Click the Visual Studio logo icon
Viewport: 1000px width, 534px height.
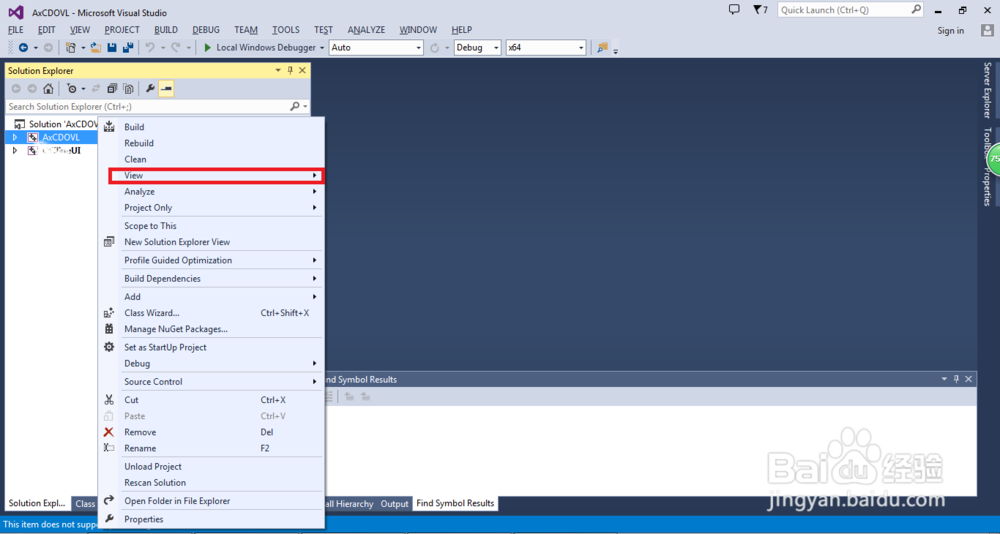click(x=16, y=11)
